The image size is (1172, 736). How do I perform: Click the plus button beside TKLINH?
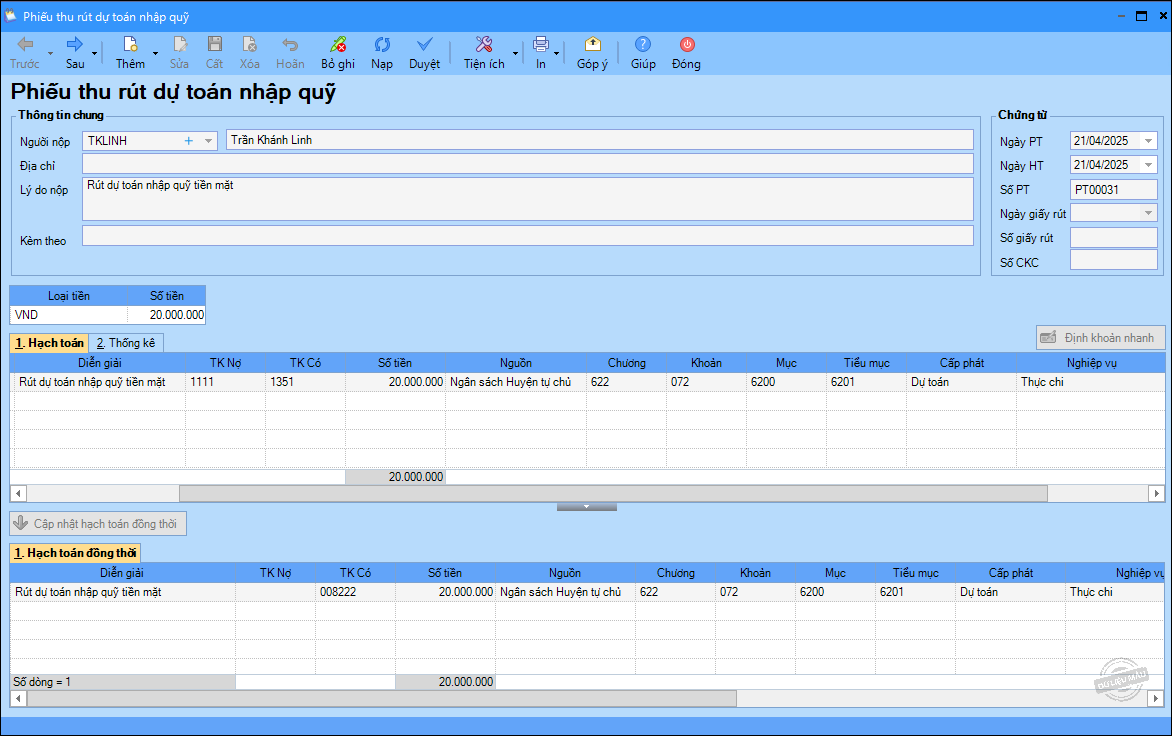[188, 141]
